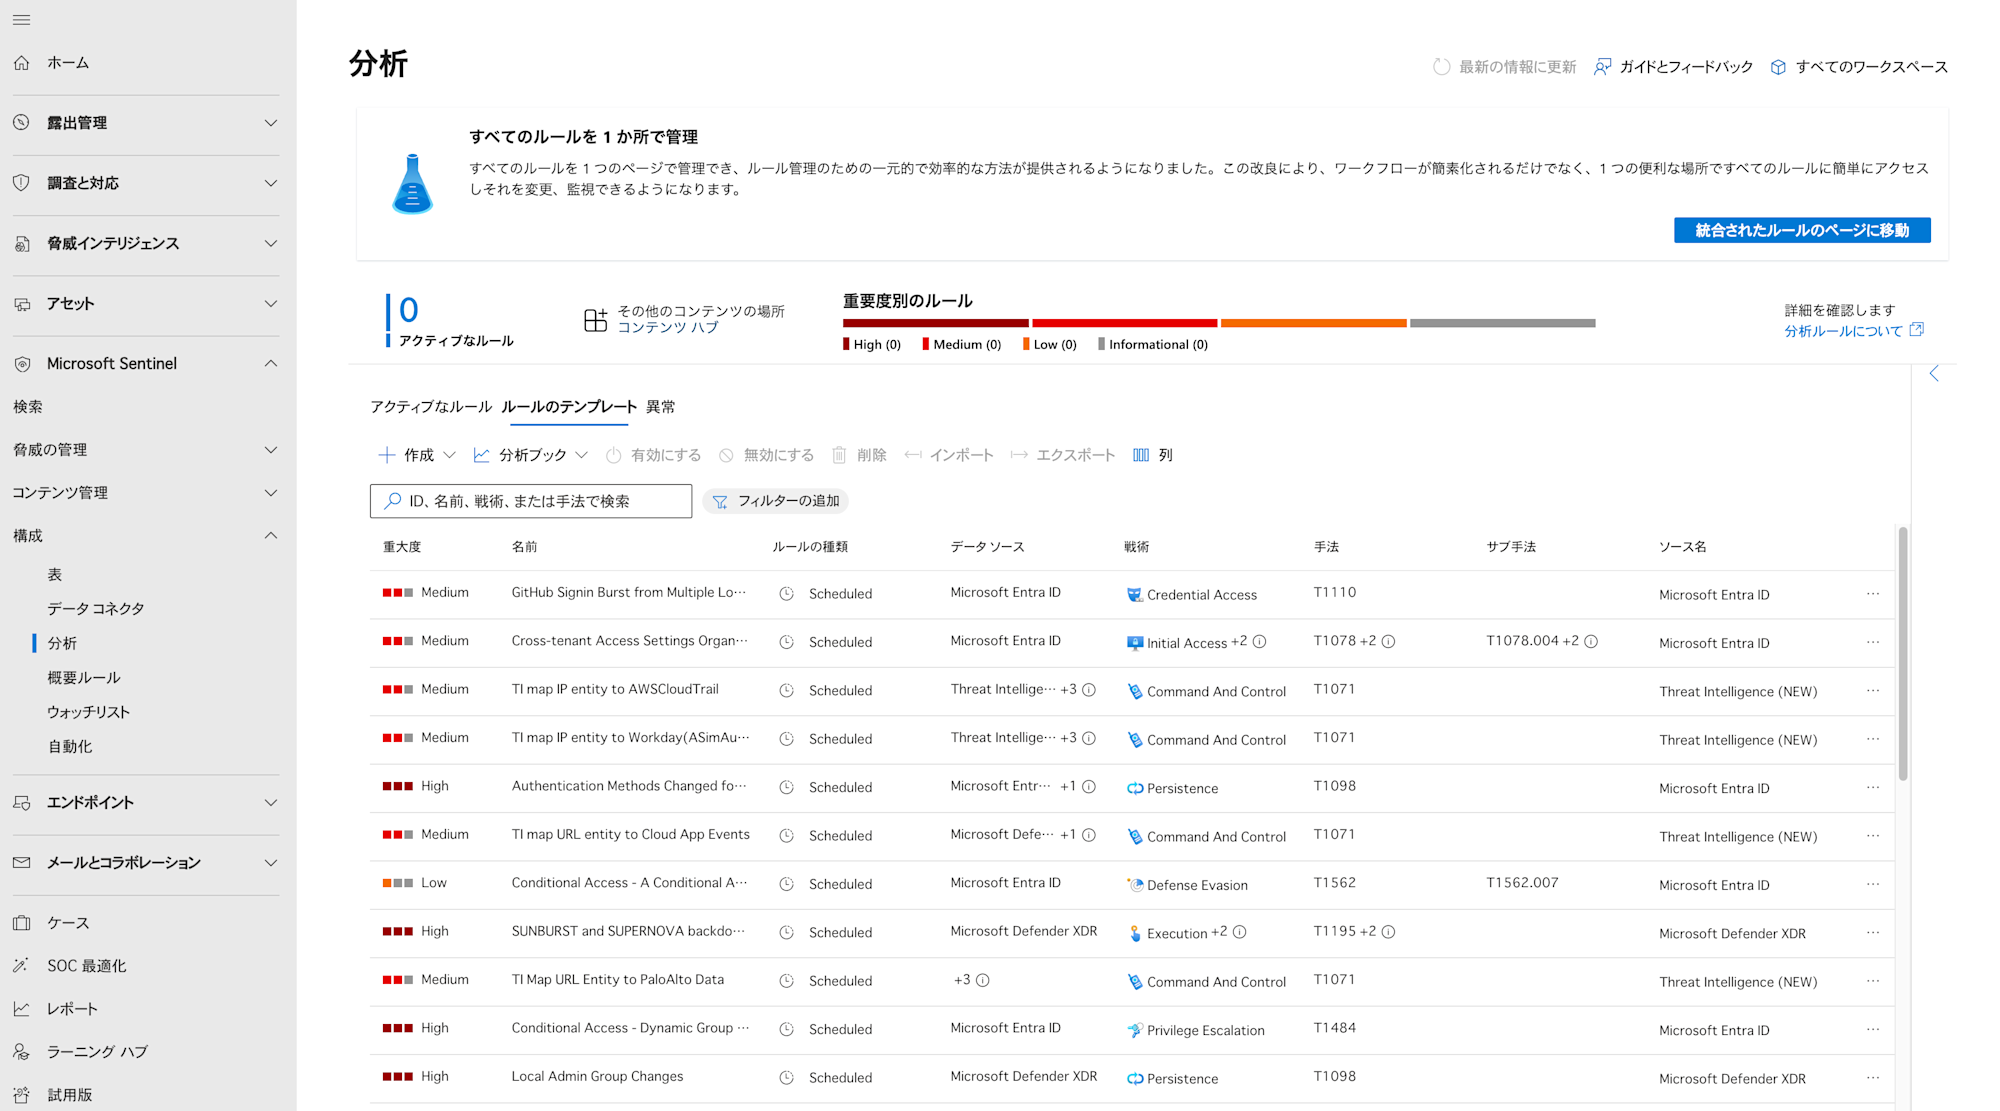Open more options for SUNBURST and SUPERNOVA row
2000x1111 pixels.
click(x=1873, y=933)
